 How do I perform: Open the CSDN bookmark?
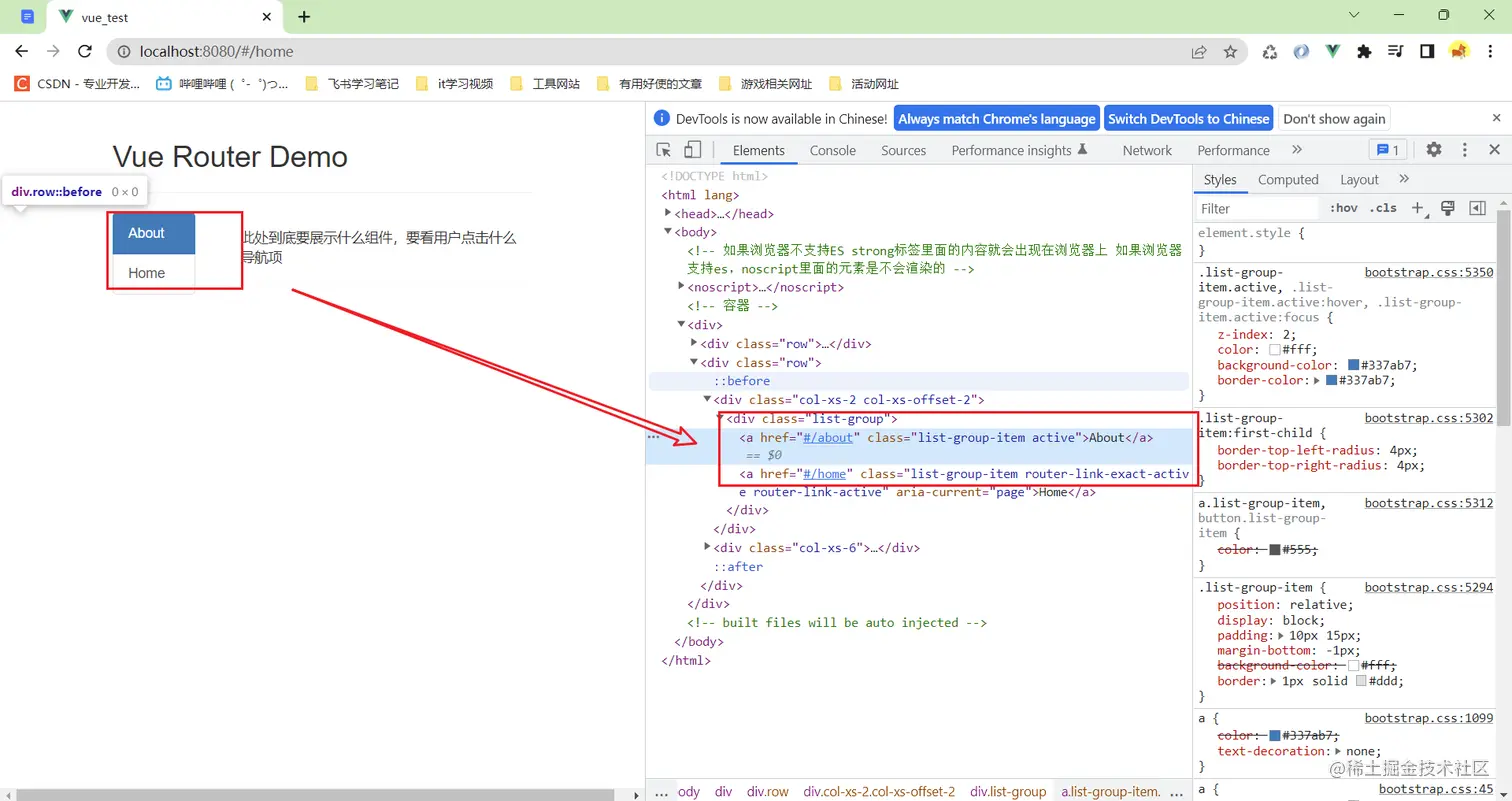(78, 84)
